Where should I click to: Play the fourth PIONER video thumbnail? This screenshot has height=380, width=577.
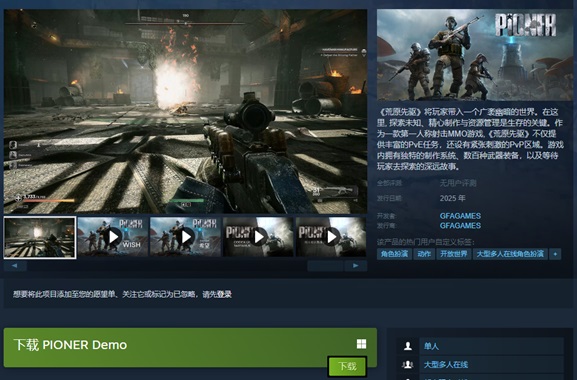[258, 237]
